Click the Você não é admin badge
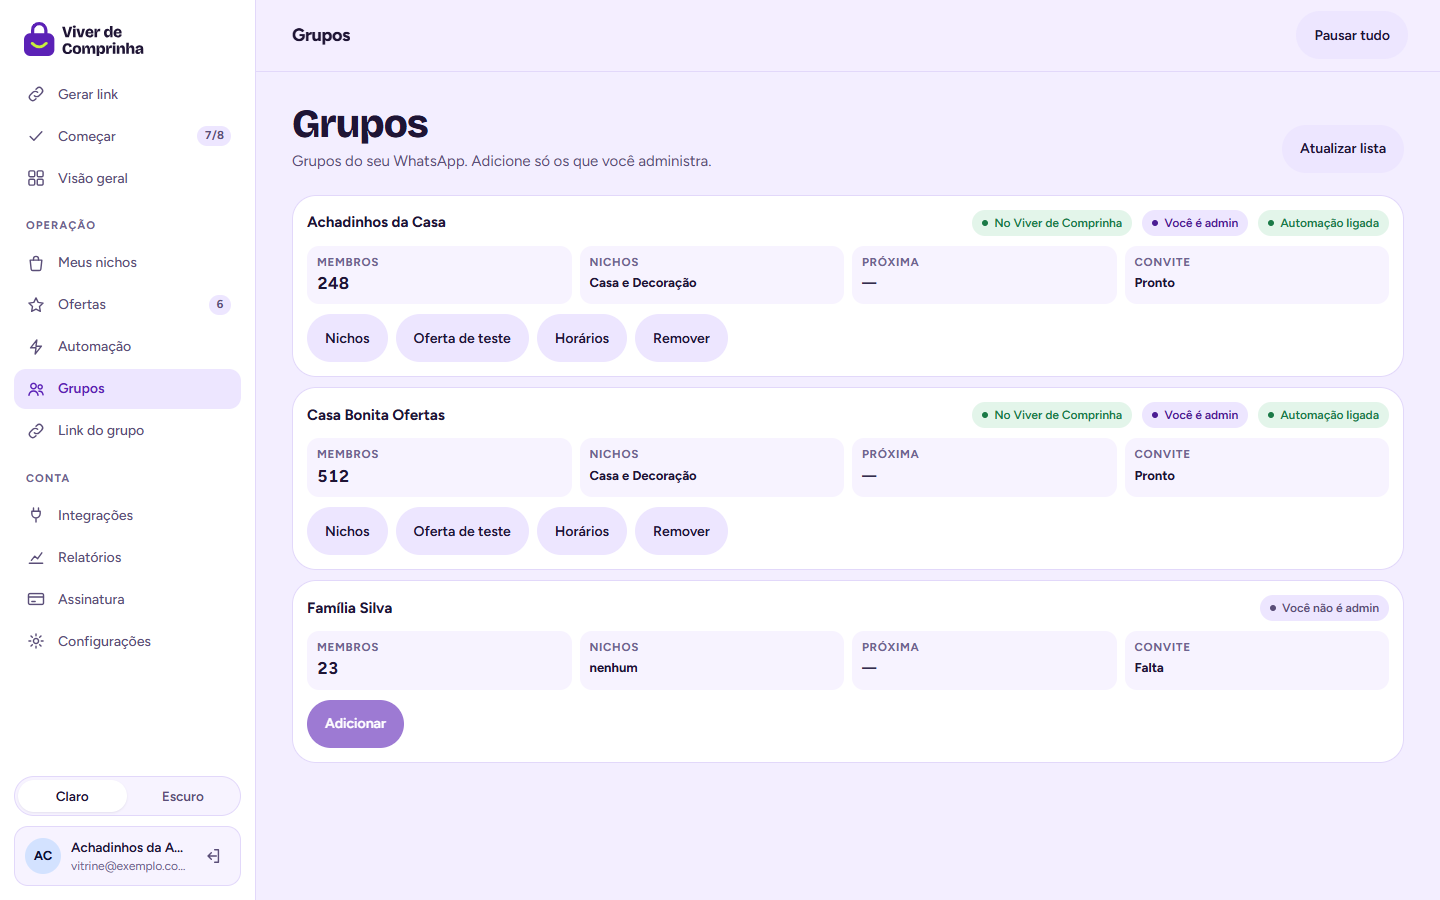Image resolution: width=1440 pixels, height=900 pixels. 1324,608
